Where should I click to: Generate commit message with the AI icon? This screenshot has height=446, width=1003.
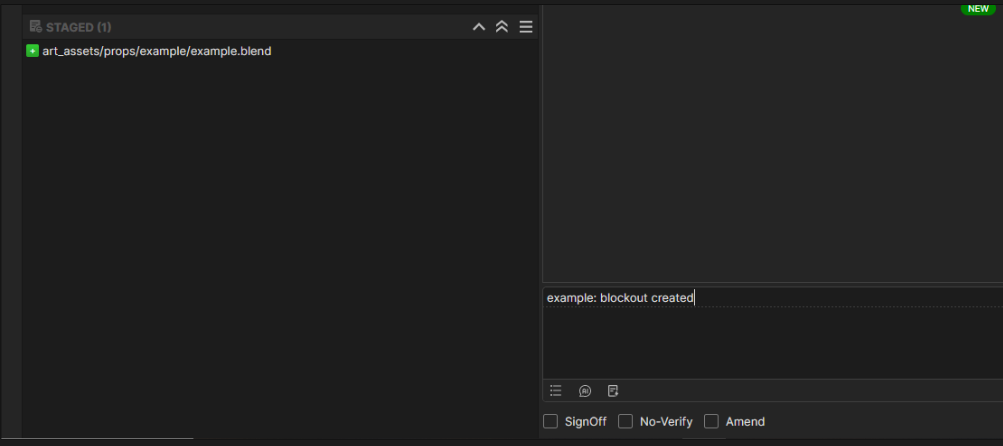tap(585, 391)
